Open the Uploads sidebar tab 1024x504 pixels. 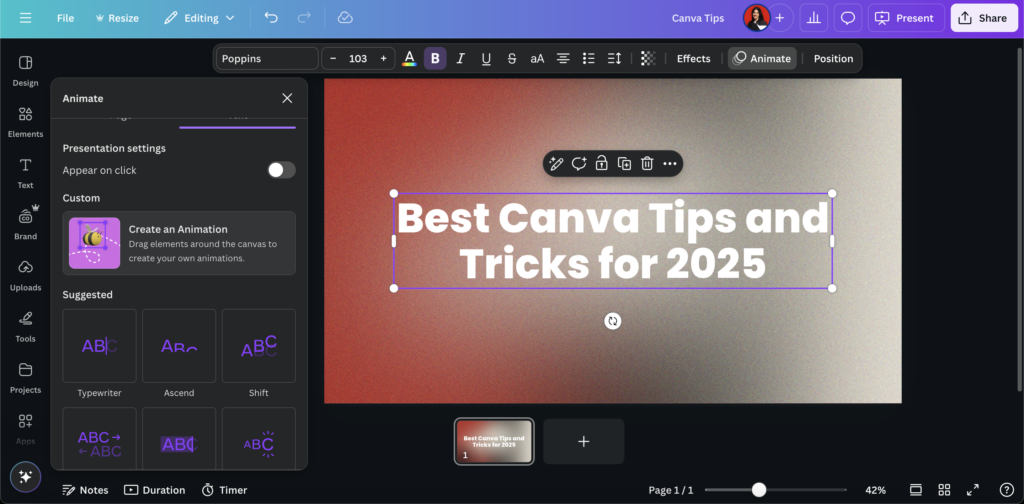pos(25,276)
